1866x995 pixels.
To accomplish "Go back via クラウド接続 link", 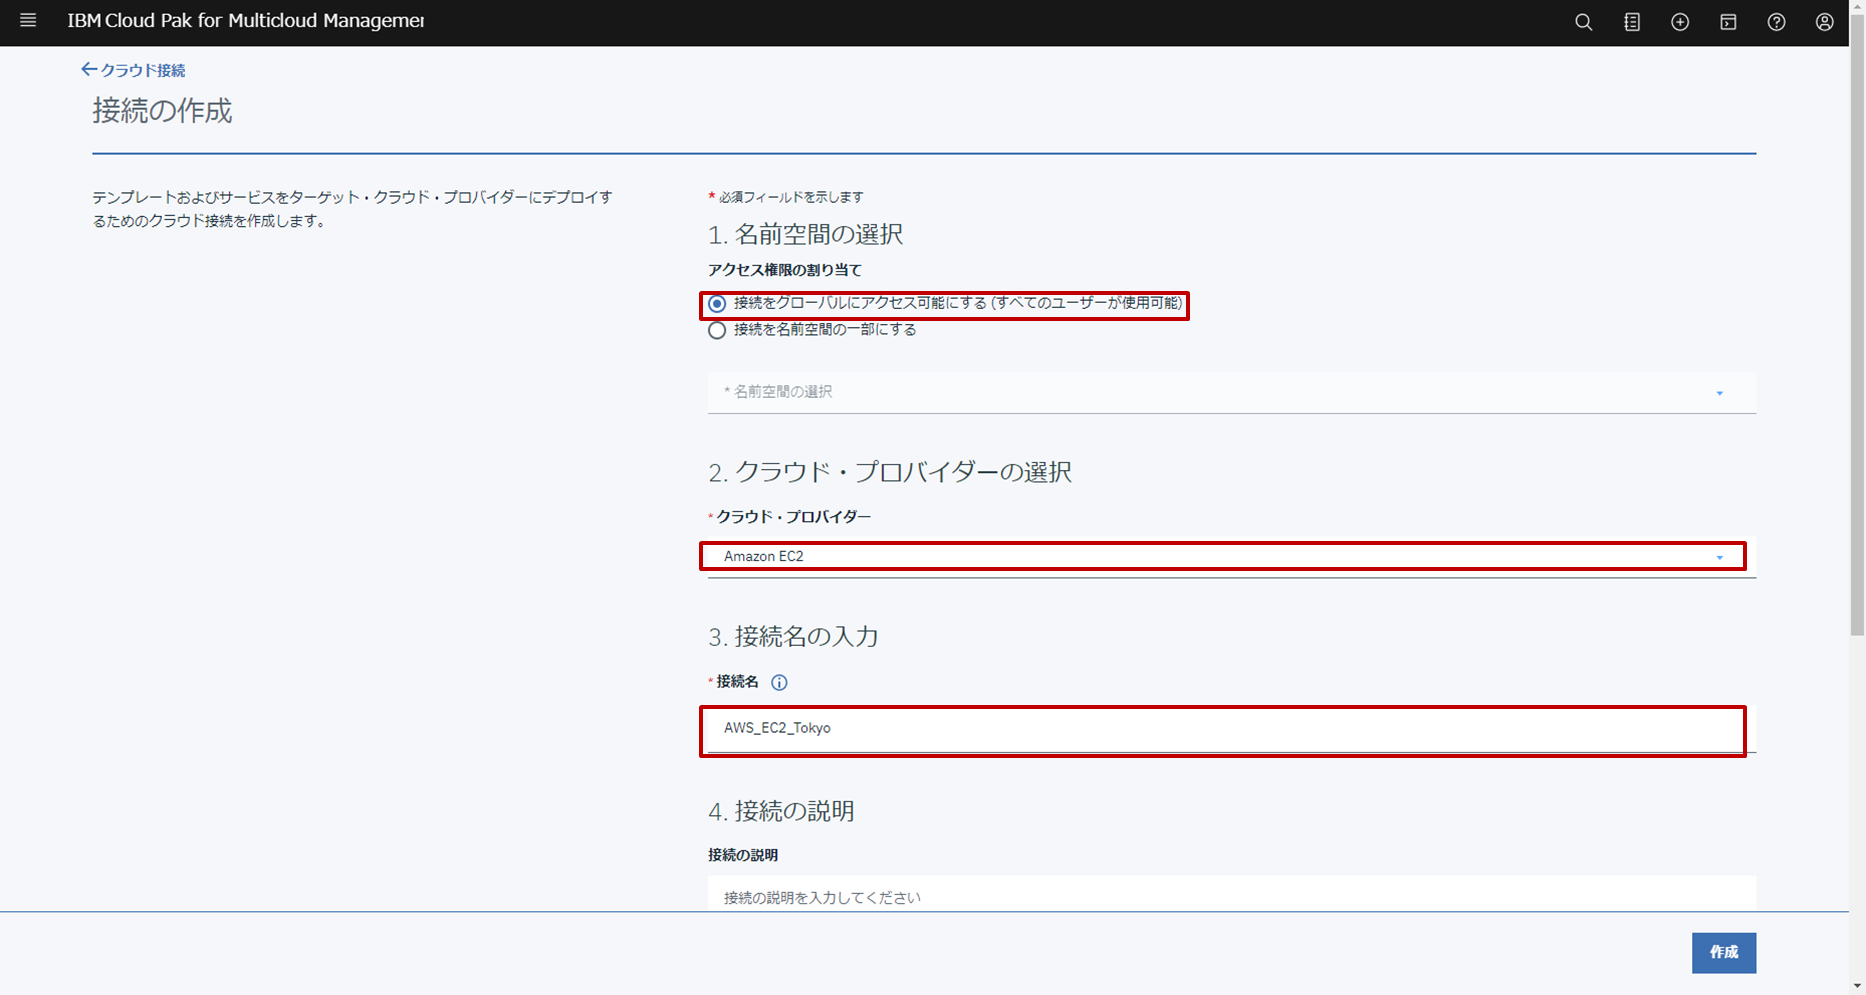I will click(x=133, y=70).
